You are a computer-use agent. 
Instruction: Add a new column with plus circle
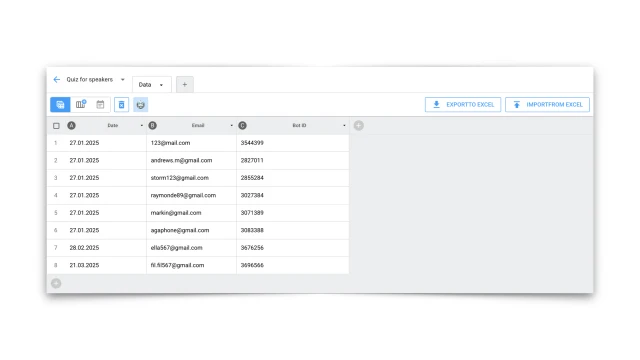358,126
